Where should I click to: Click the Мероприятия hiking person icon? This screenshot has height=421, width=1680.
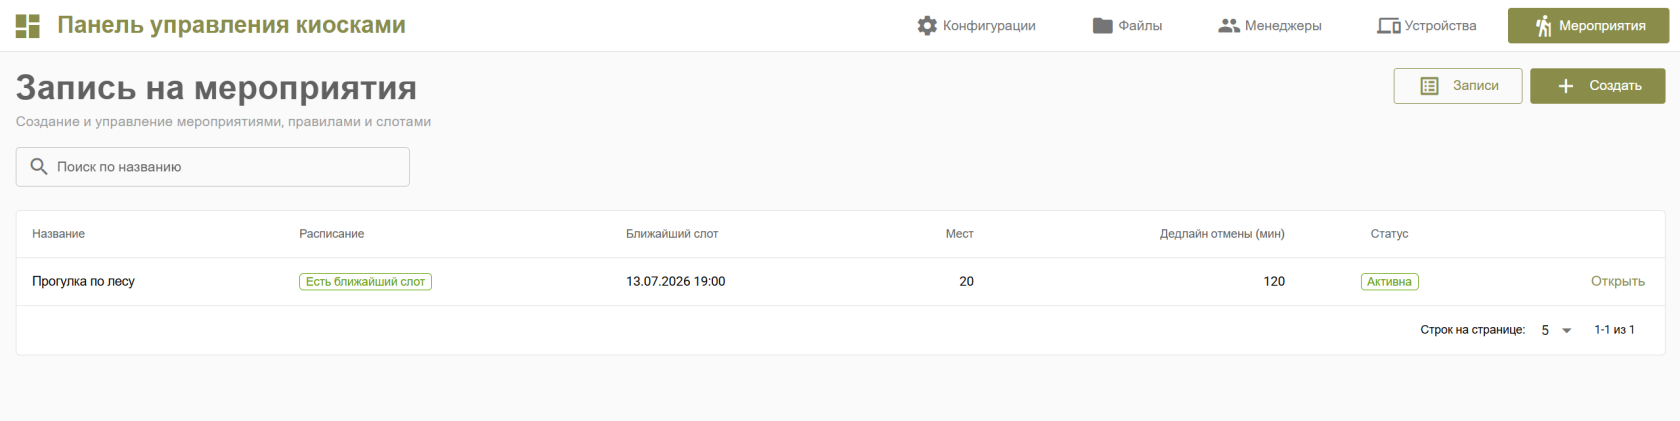pyautogui.click(x=1543, y=26)
